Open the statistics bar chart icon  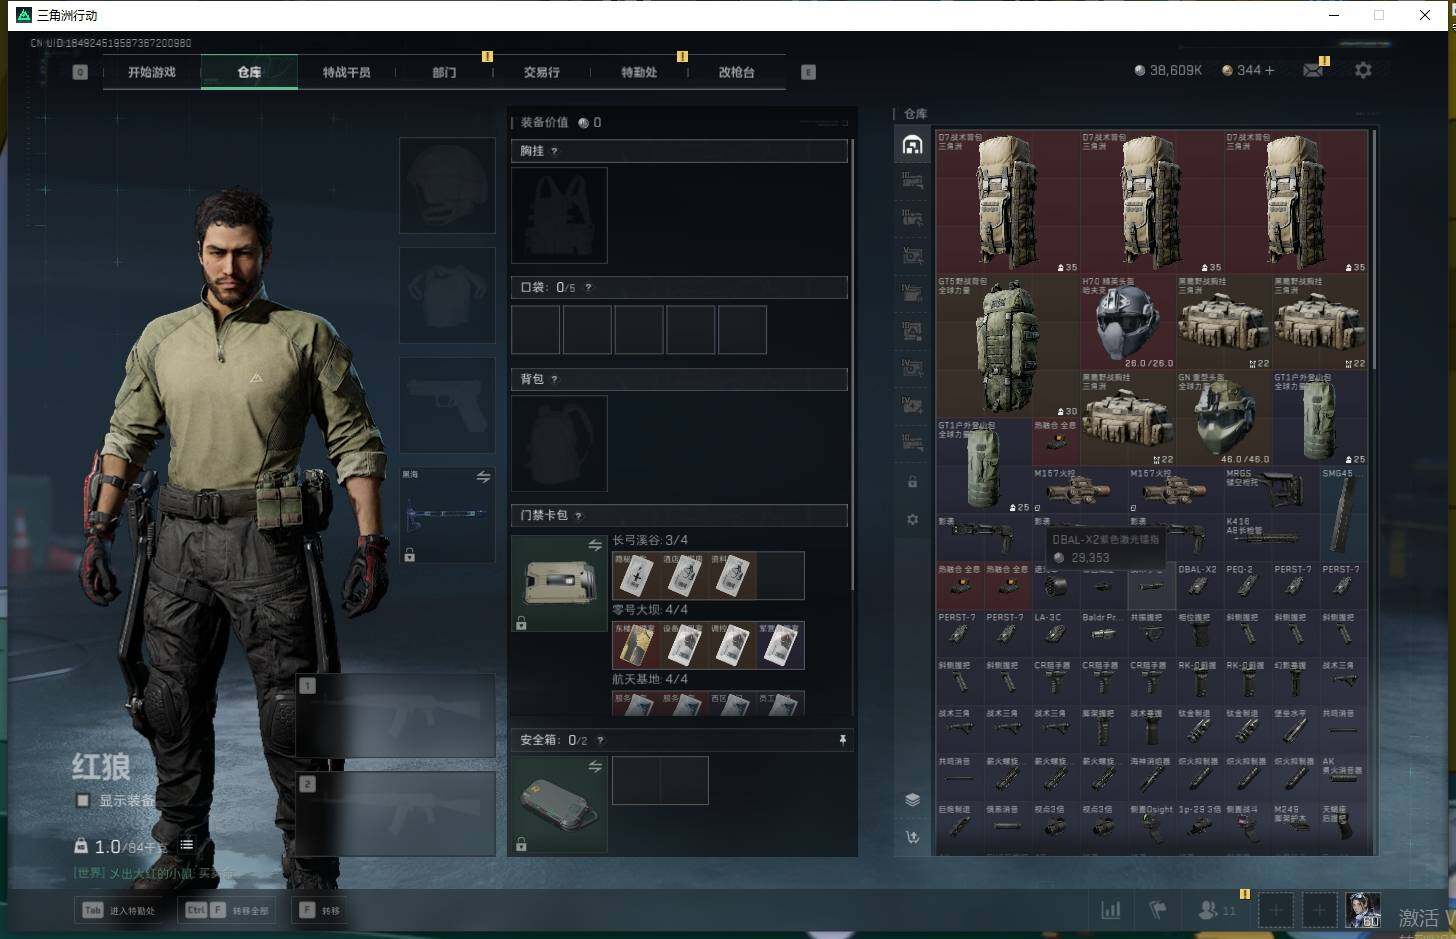[1110, 910]
